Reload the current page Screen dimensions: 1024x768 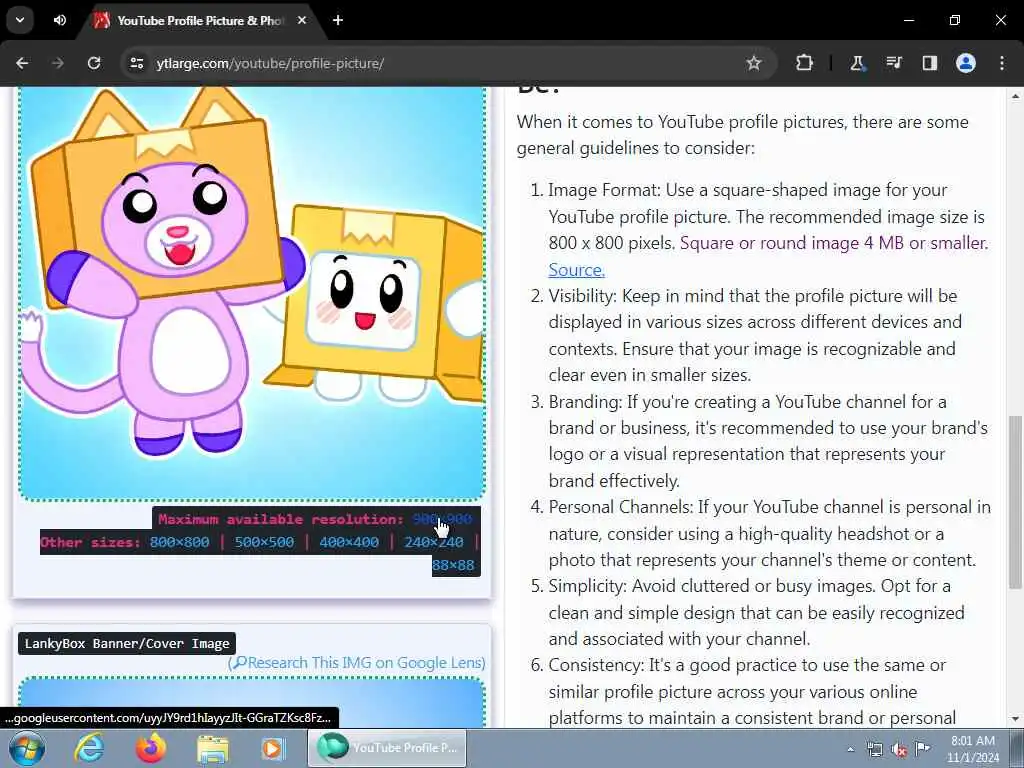(94, 63)
